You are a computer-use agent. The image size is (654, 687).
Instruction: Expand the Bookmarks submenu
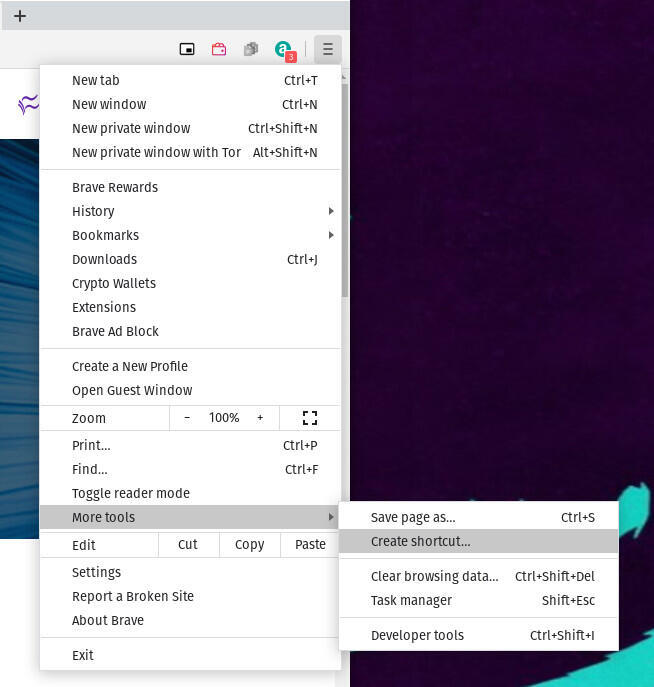pyautogui.click(x=190, y=235)
